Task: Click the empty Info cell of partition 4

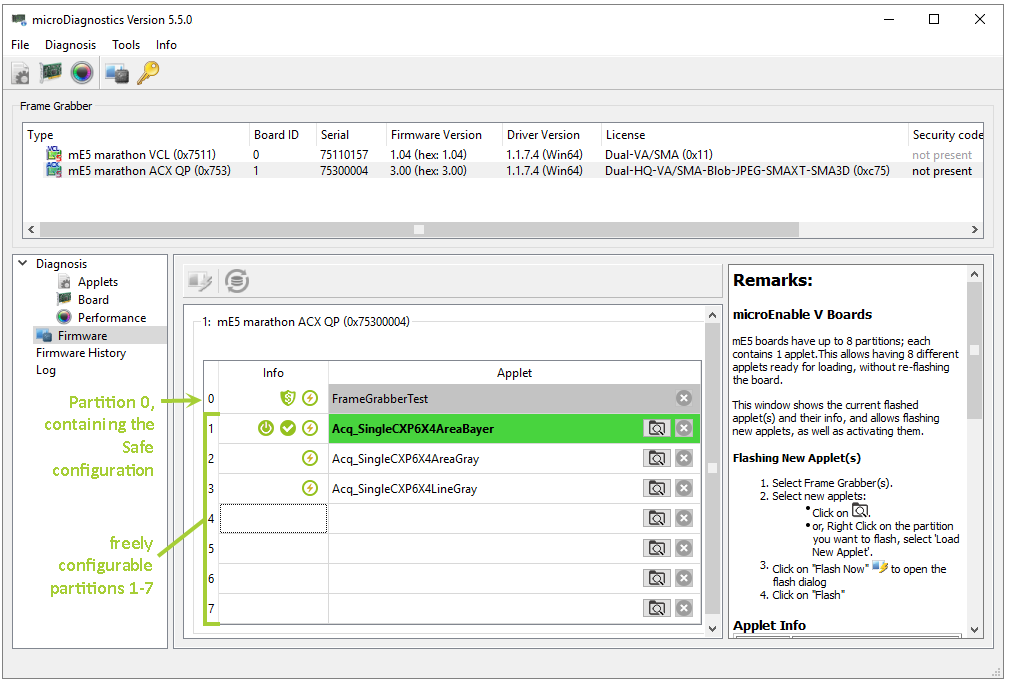Action: click(x=274, y=519)
